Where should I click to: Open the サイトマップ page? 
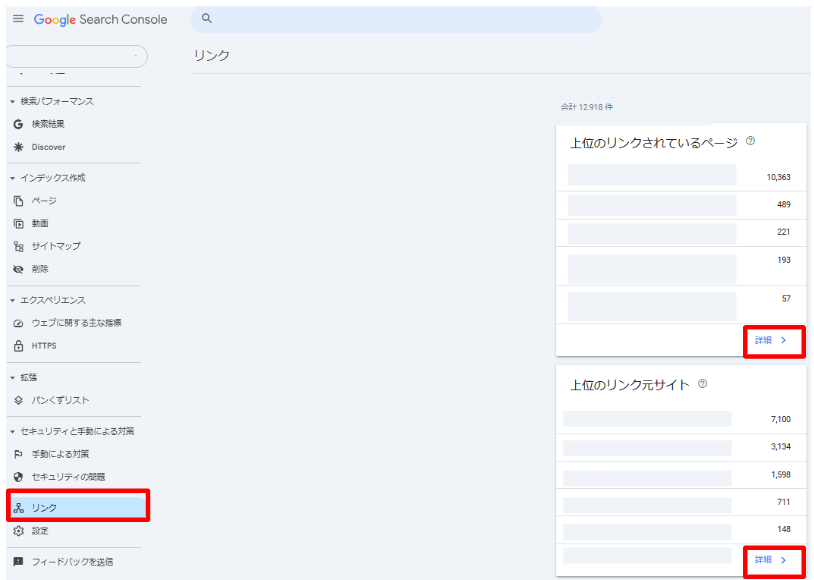point(55,246)
